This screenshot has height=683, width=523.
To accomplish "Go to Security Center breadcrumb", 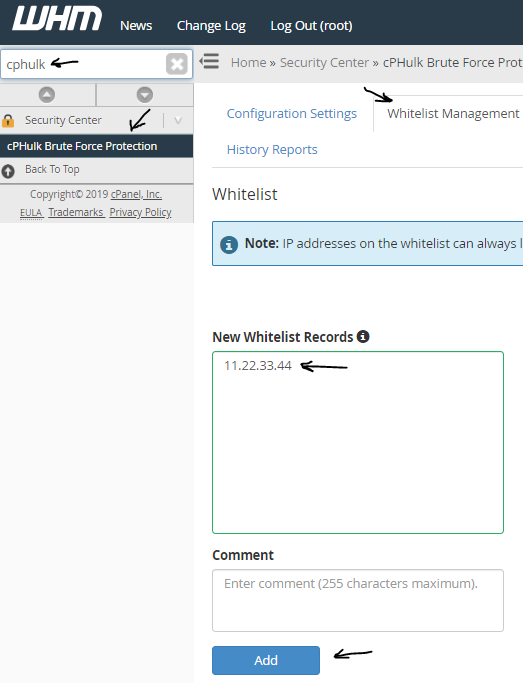I will tap(324, 63).
